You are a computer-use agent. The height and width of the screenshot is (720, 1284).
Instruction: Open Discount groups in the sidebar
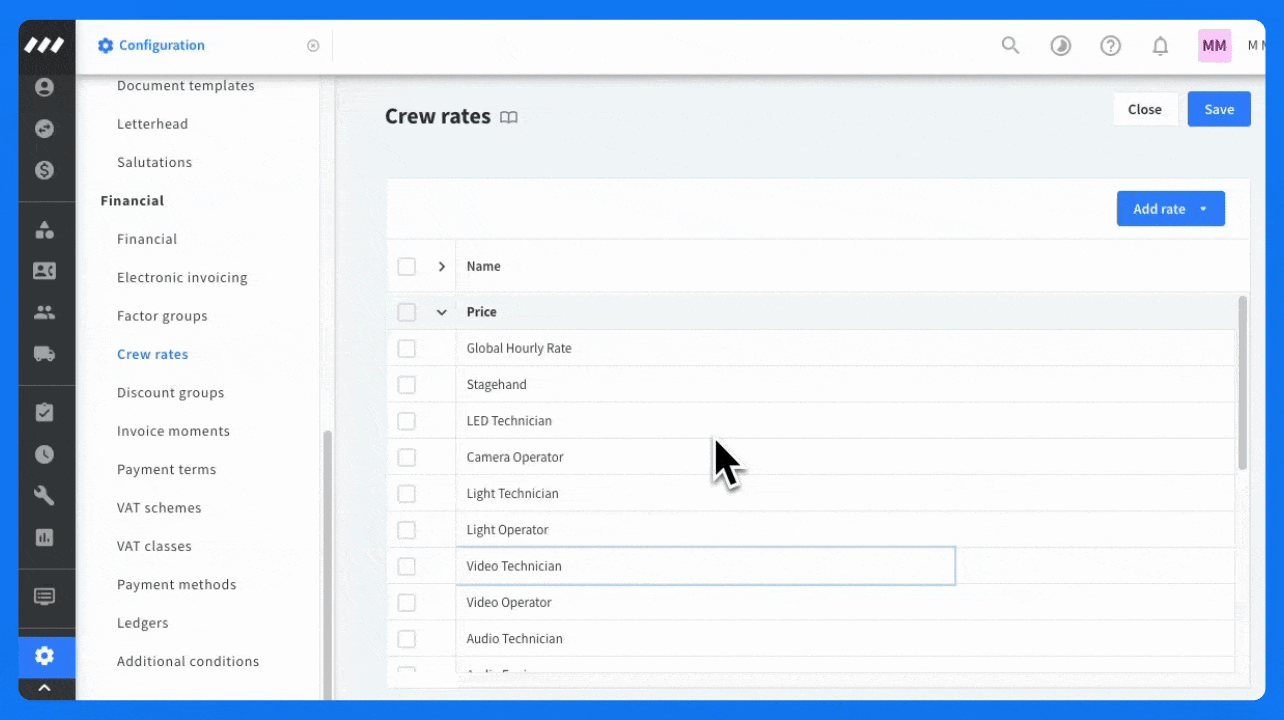point(170,393)
